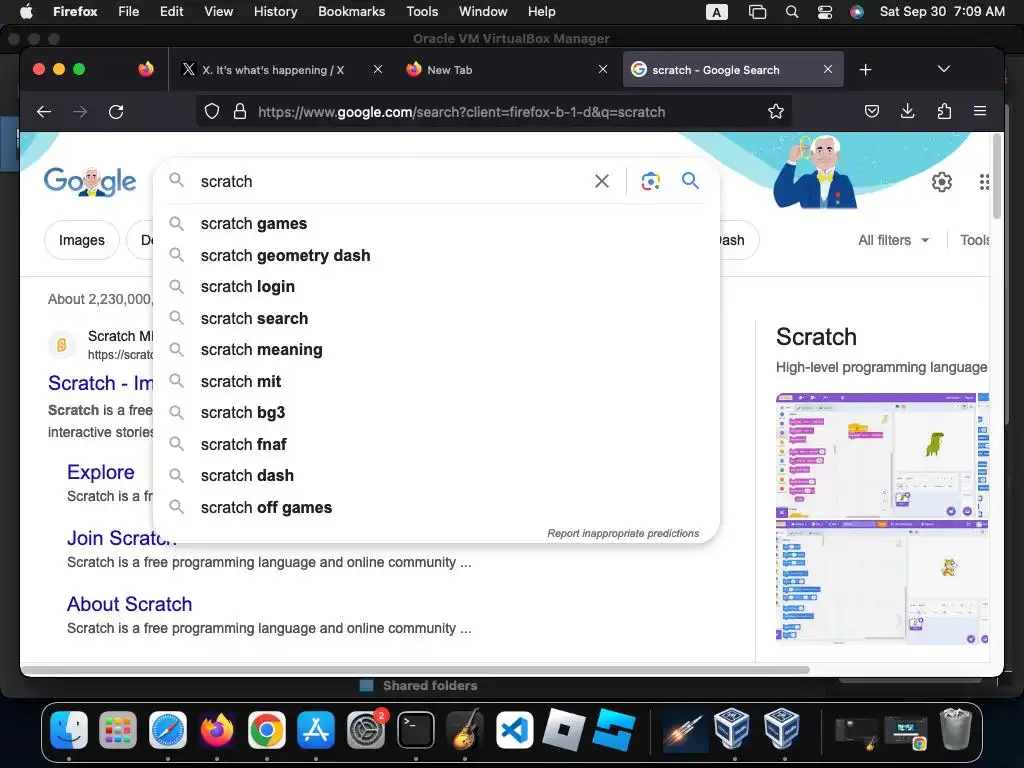The width and height of the screenshot is (1024, 768).
Task: Open the Pocket save icon
Action: pyautogui.click(x=871, y=112)
